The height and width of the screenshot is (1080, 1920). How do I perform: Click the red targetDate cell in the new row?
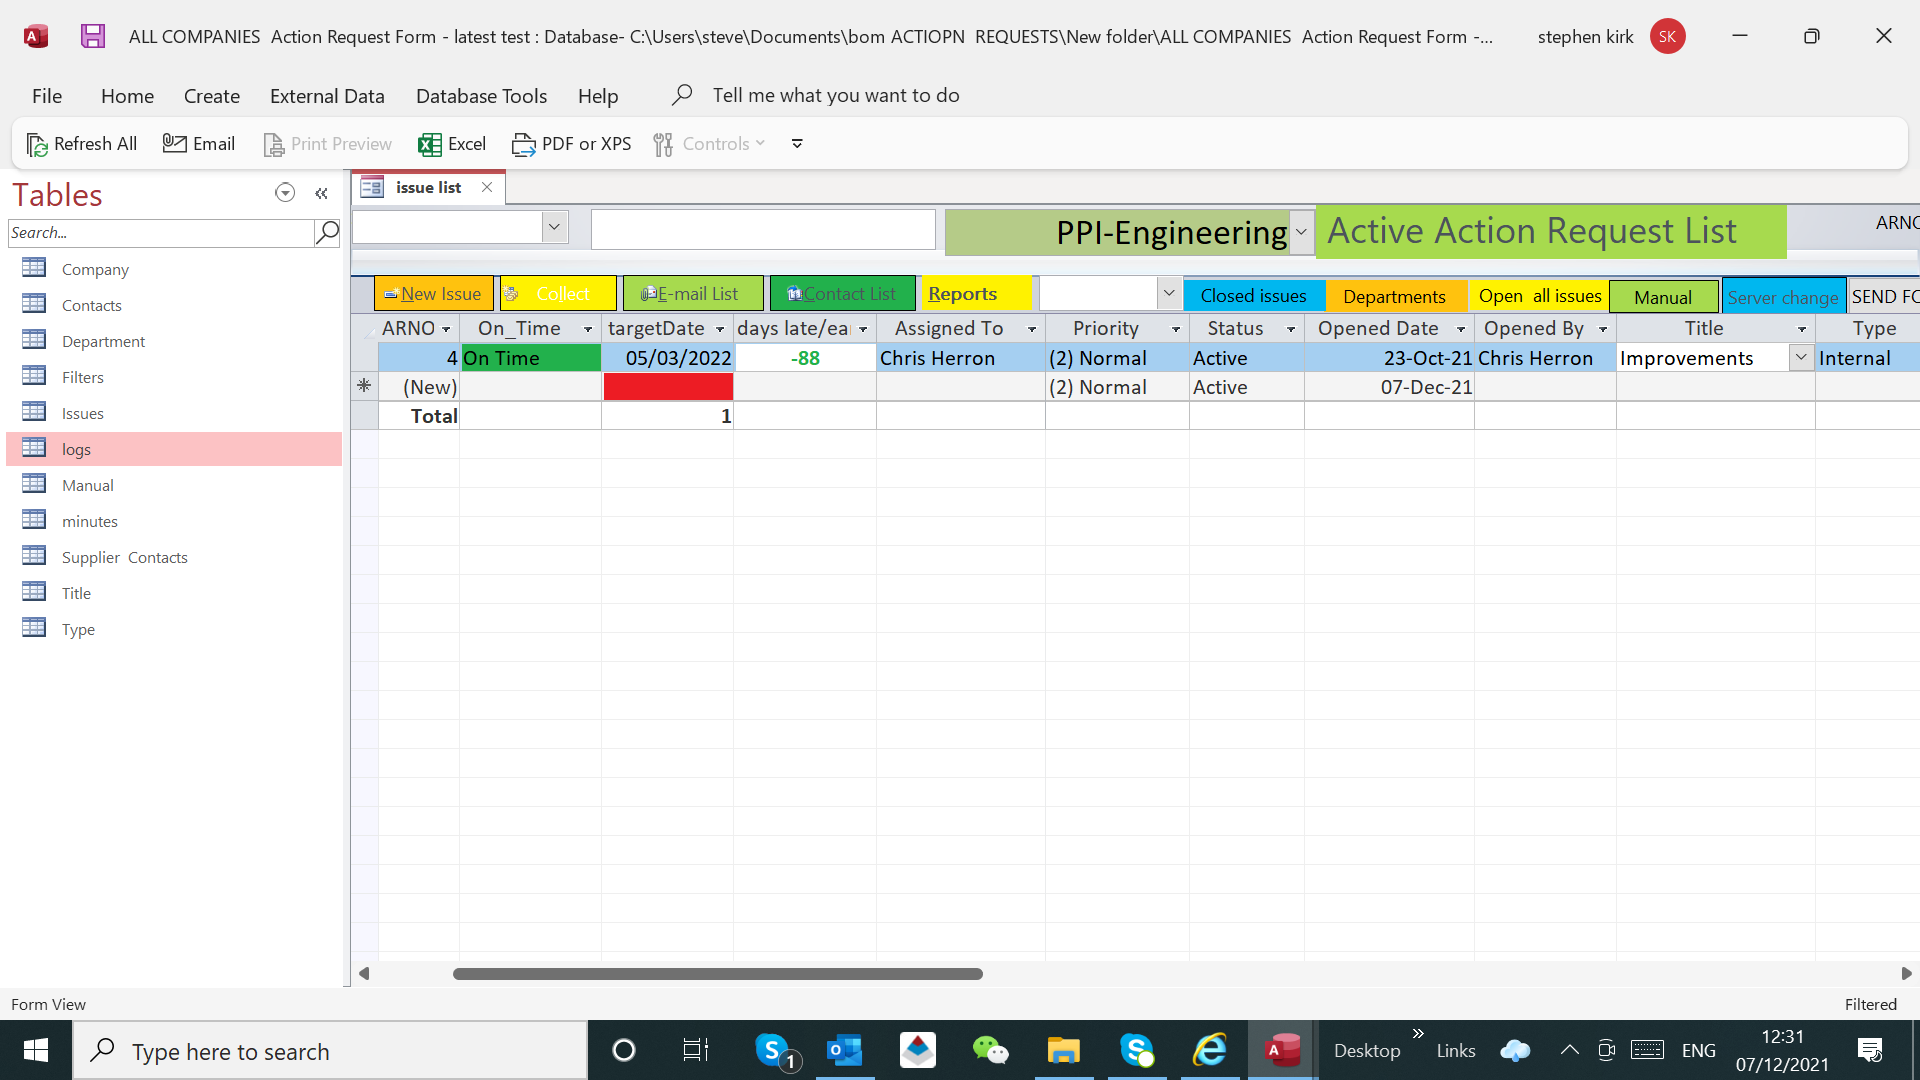click(x=668, y=387)
